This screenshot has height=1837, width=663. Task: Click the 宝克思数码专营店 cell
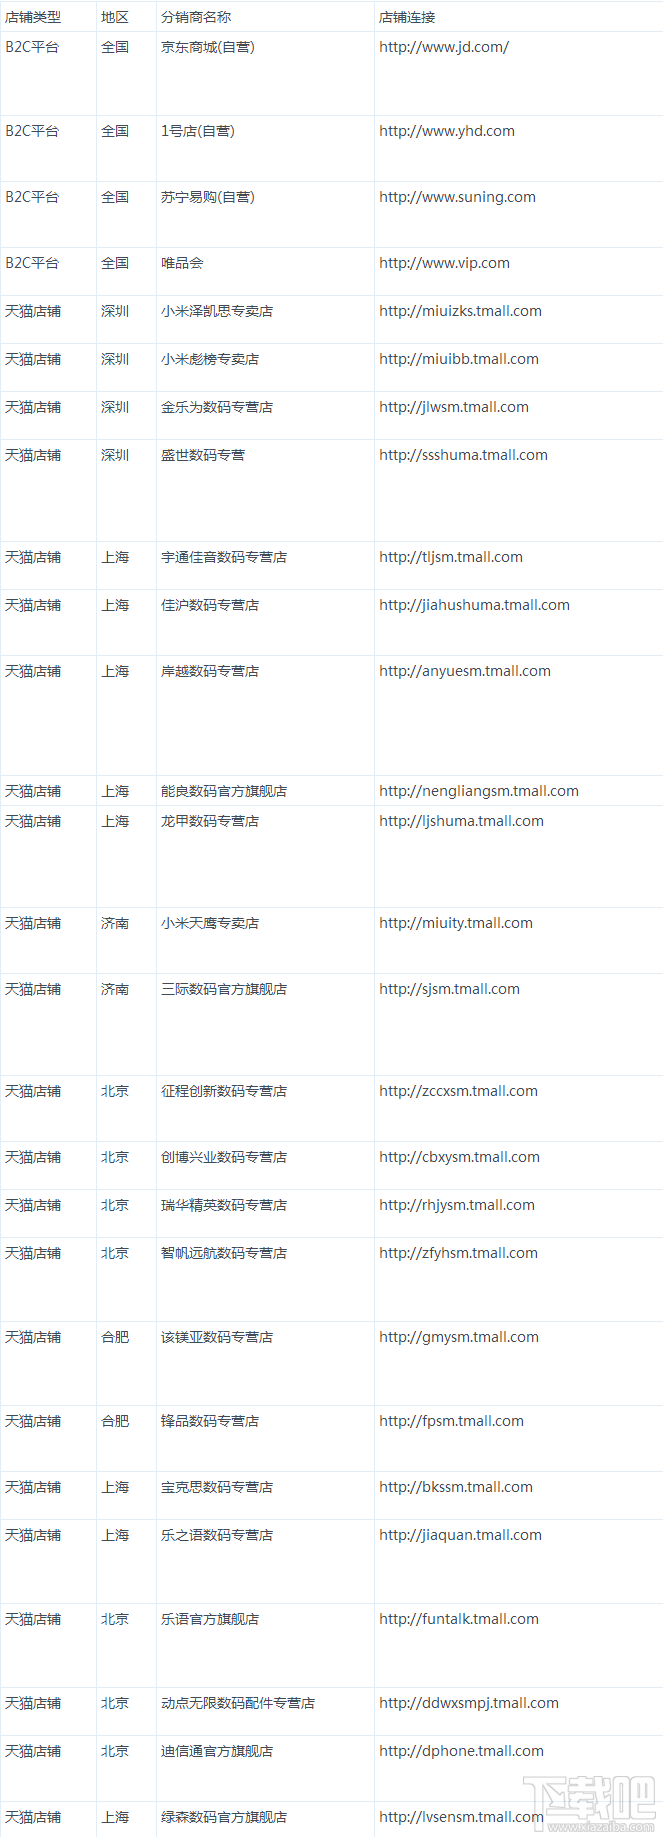point(217,1487)
